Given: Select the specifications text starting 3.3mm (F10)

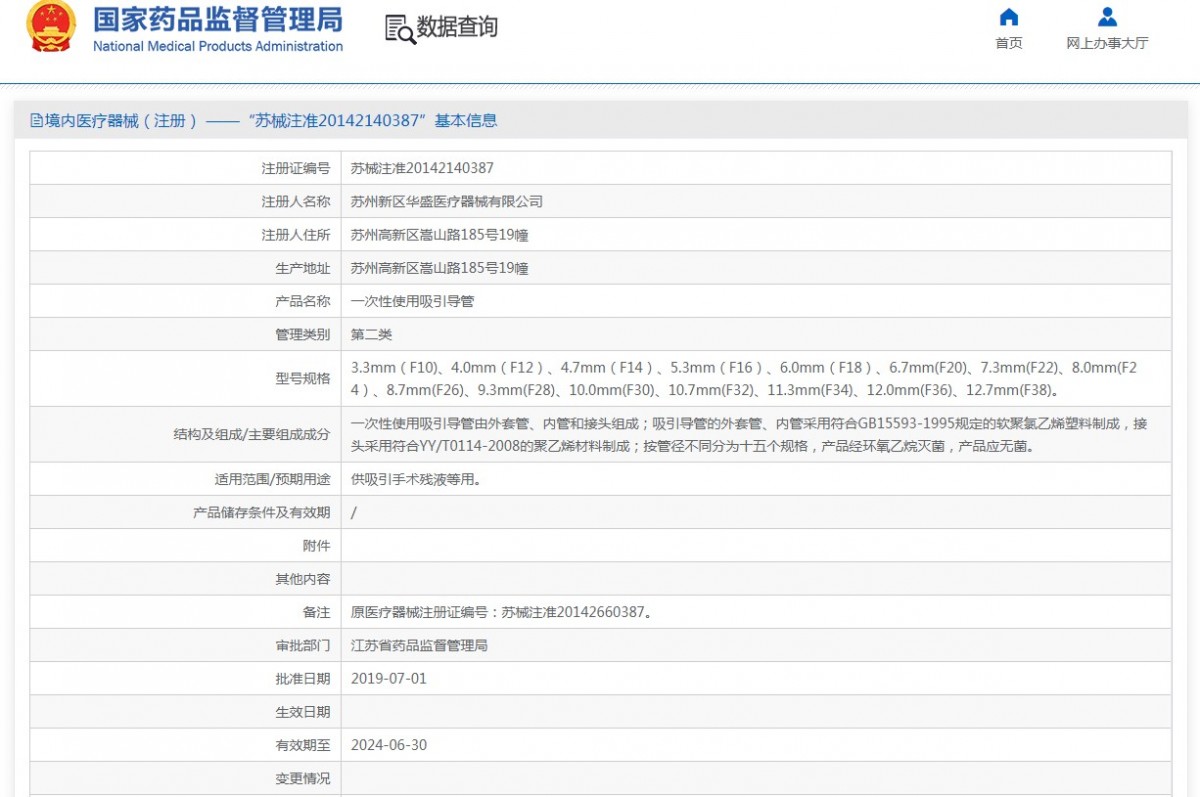Looking at the screenshot, I should click(744, 379).
